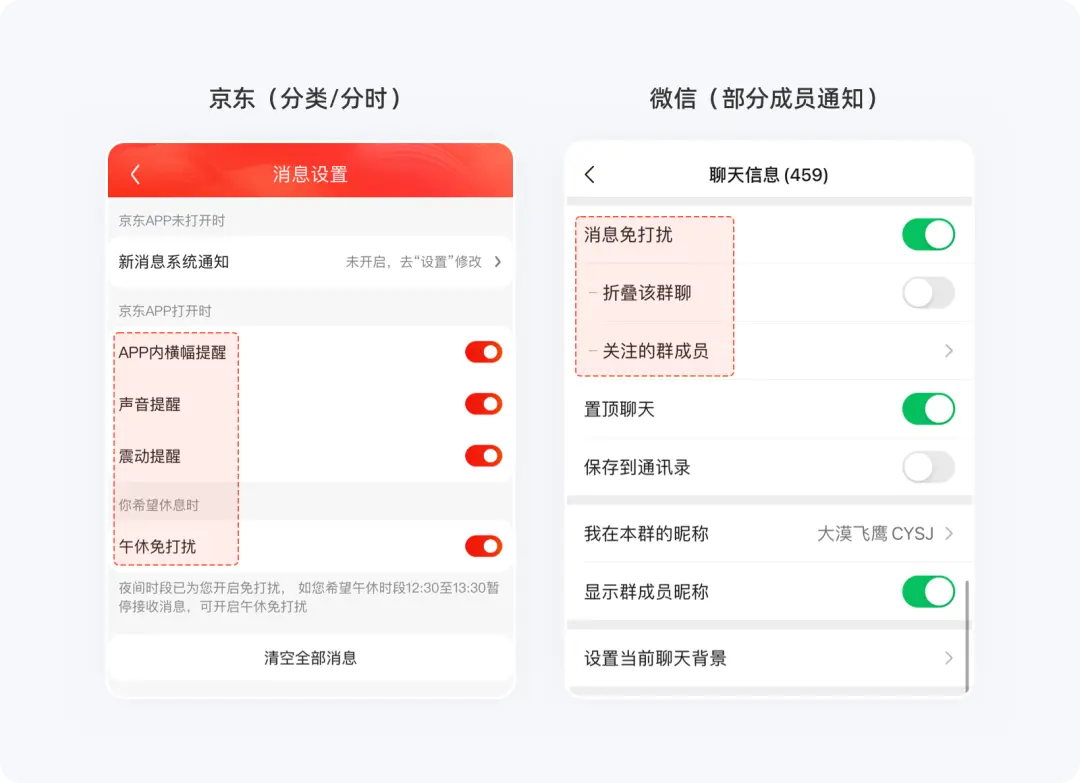Toggle APP内横幅提醒 switch
Viewport: 1080px width, 783px height.
pos(484,352)
